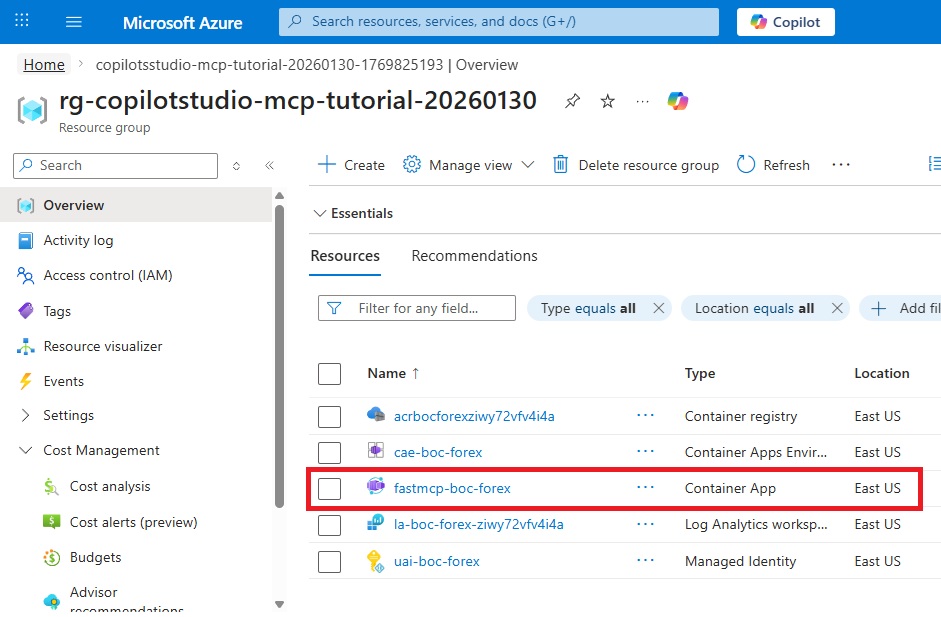Open the Azure portal hamburger menu
The height and width of the screenshot is (617, 941).
click(74, 22)
